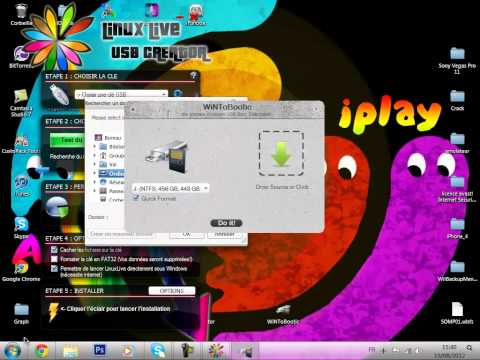This screenshot has height=360, width=480.
Task: Switch to WiNToBootic in the taskbar
Action: pyautogui.click(x=246, y=351)
